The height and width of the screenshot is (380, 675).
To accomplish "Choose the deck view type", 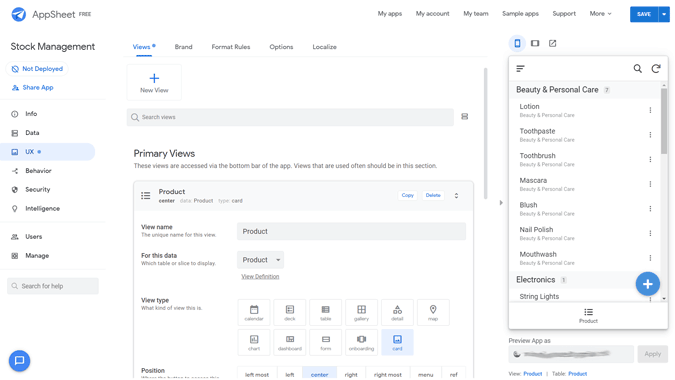I will [290, 312].
